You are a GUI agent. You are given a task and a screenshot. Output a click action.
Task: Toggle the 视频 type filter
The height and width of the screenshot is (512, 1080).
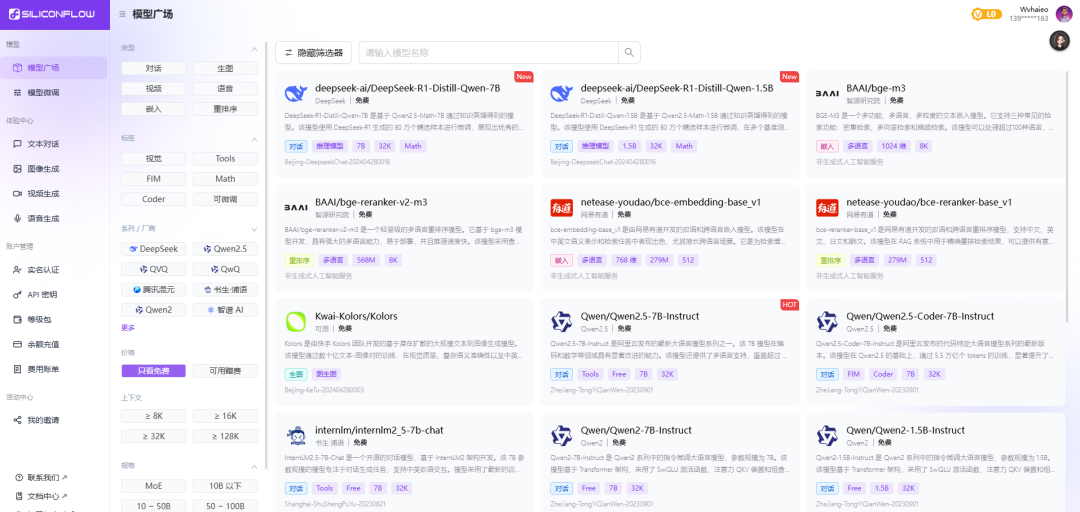pyautogui.click(x=154, y=88)
